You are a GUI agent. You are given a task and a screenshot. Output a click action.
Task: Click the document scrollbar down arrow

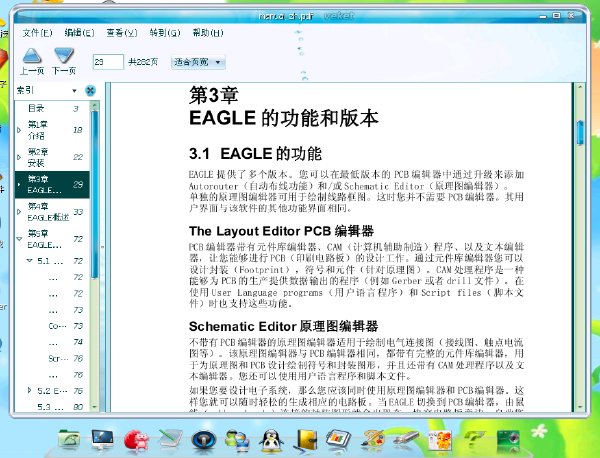[580, 407]
